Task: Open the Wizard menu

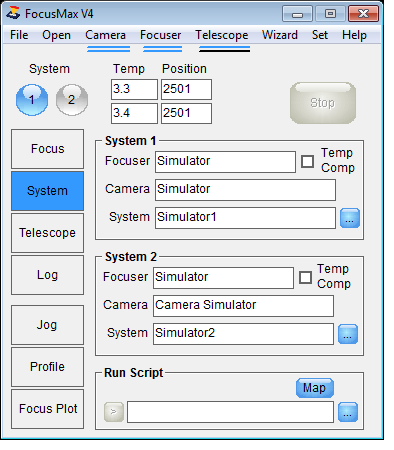Action: coord(280,35)
